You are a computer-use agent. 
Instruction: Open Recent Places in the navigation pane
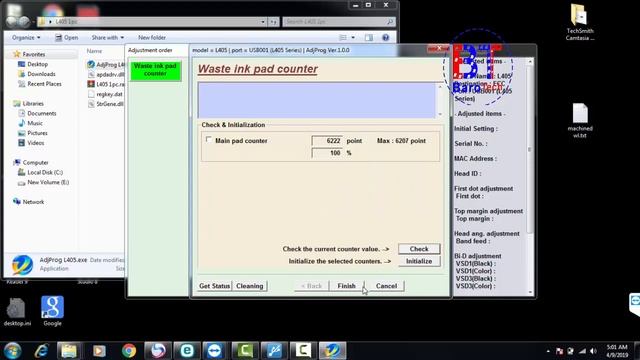point(44,84)
